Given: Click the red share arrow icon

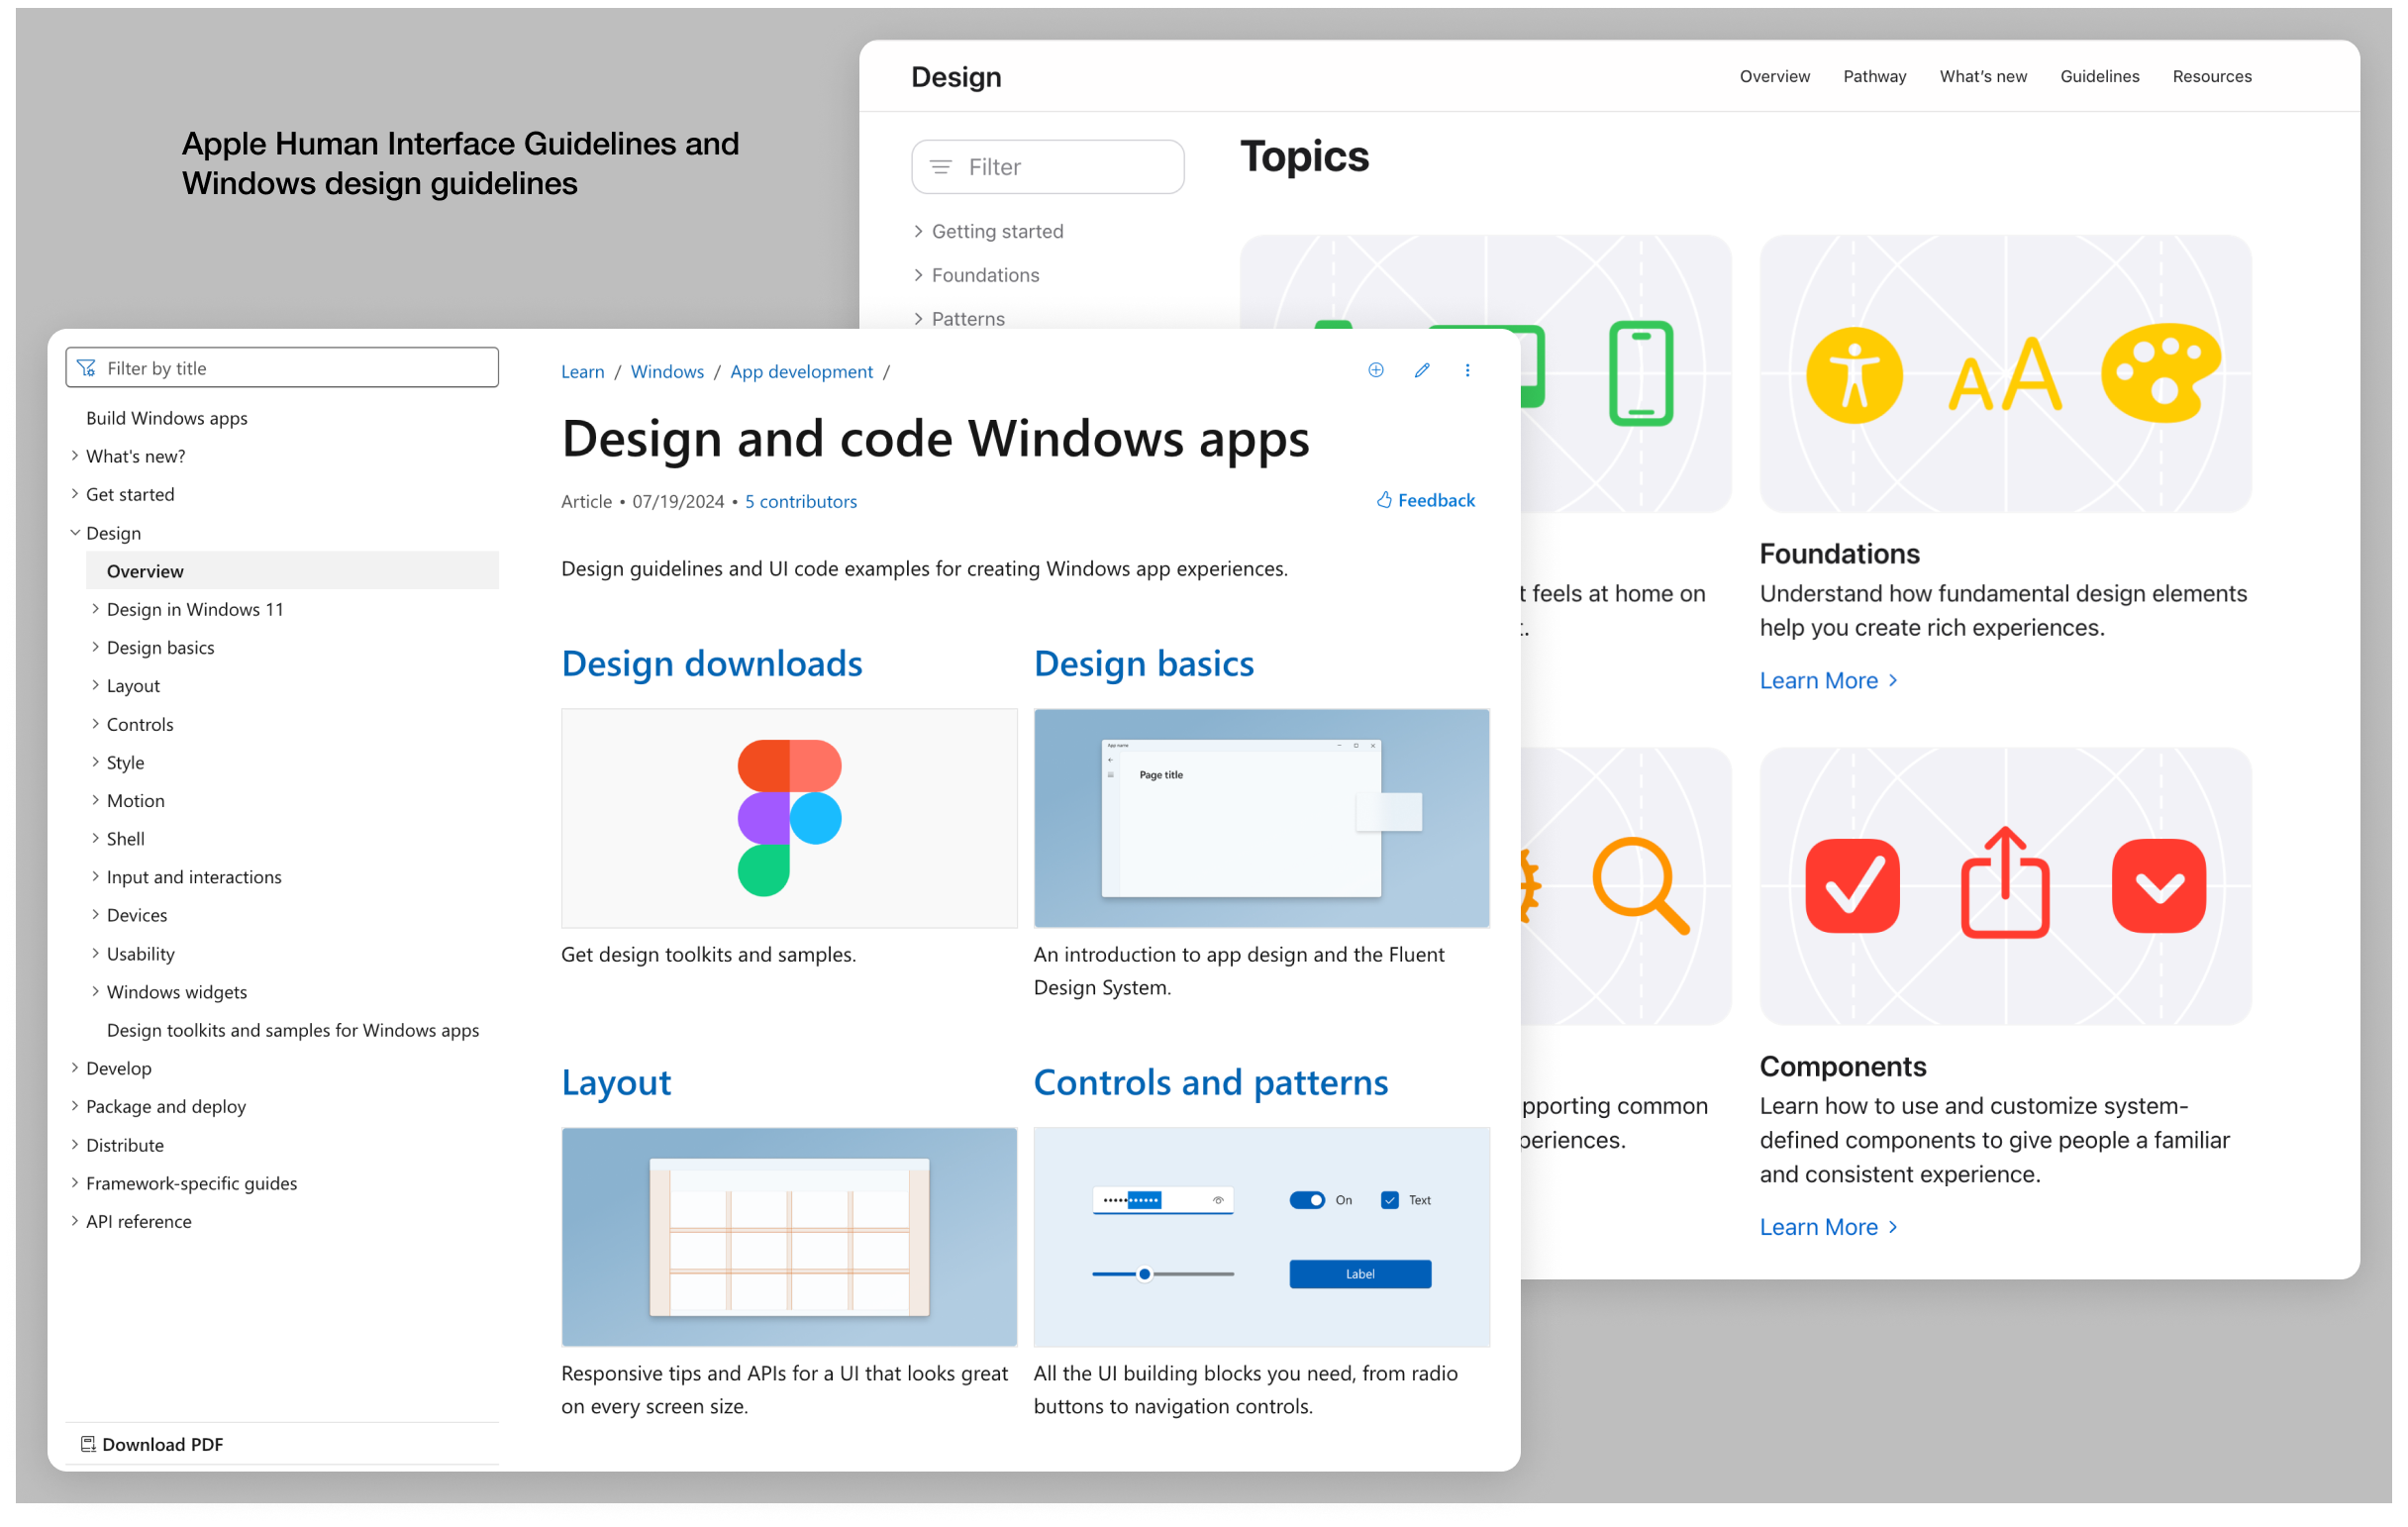Looking at the screenshot, I should pos(2005,882).
